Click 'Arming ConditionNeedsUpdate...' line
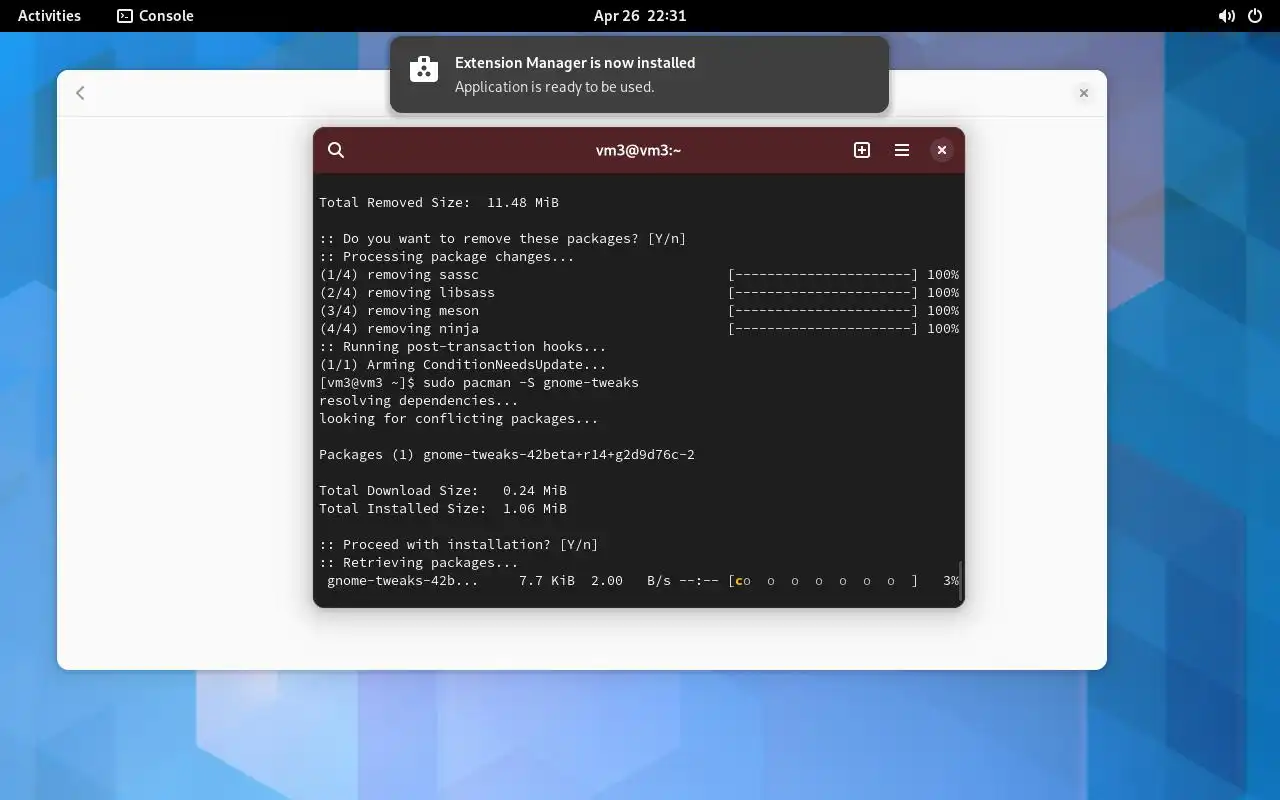The image size is (1280, 800). (463, 365)
